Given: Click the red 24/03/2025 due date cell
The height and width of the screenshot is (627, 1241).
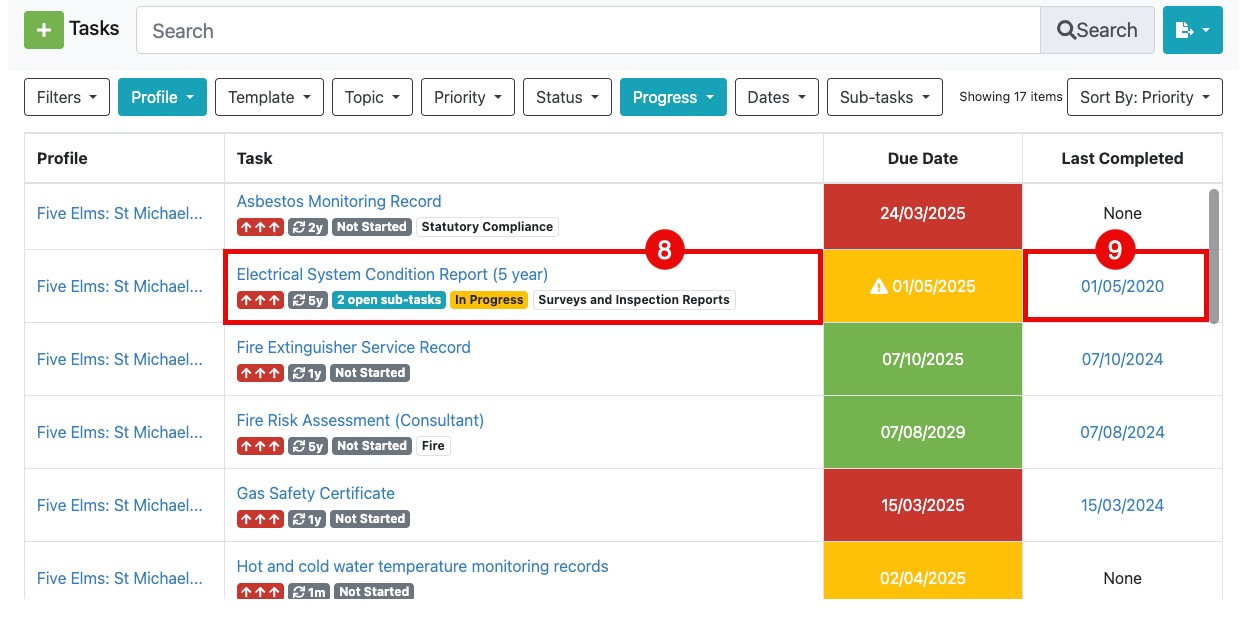Looking at the screenshot, I should point(922,214).
